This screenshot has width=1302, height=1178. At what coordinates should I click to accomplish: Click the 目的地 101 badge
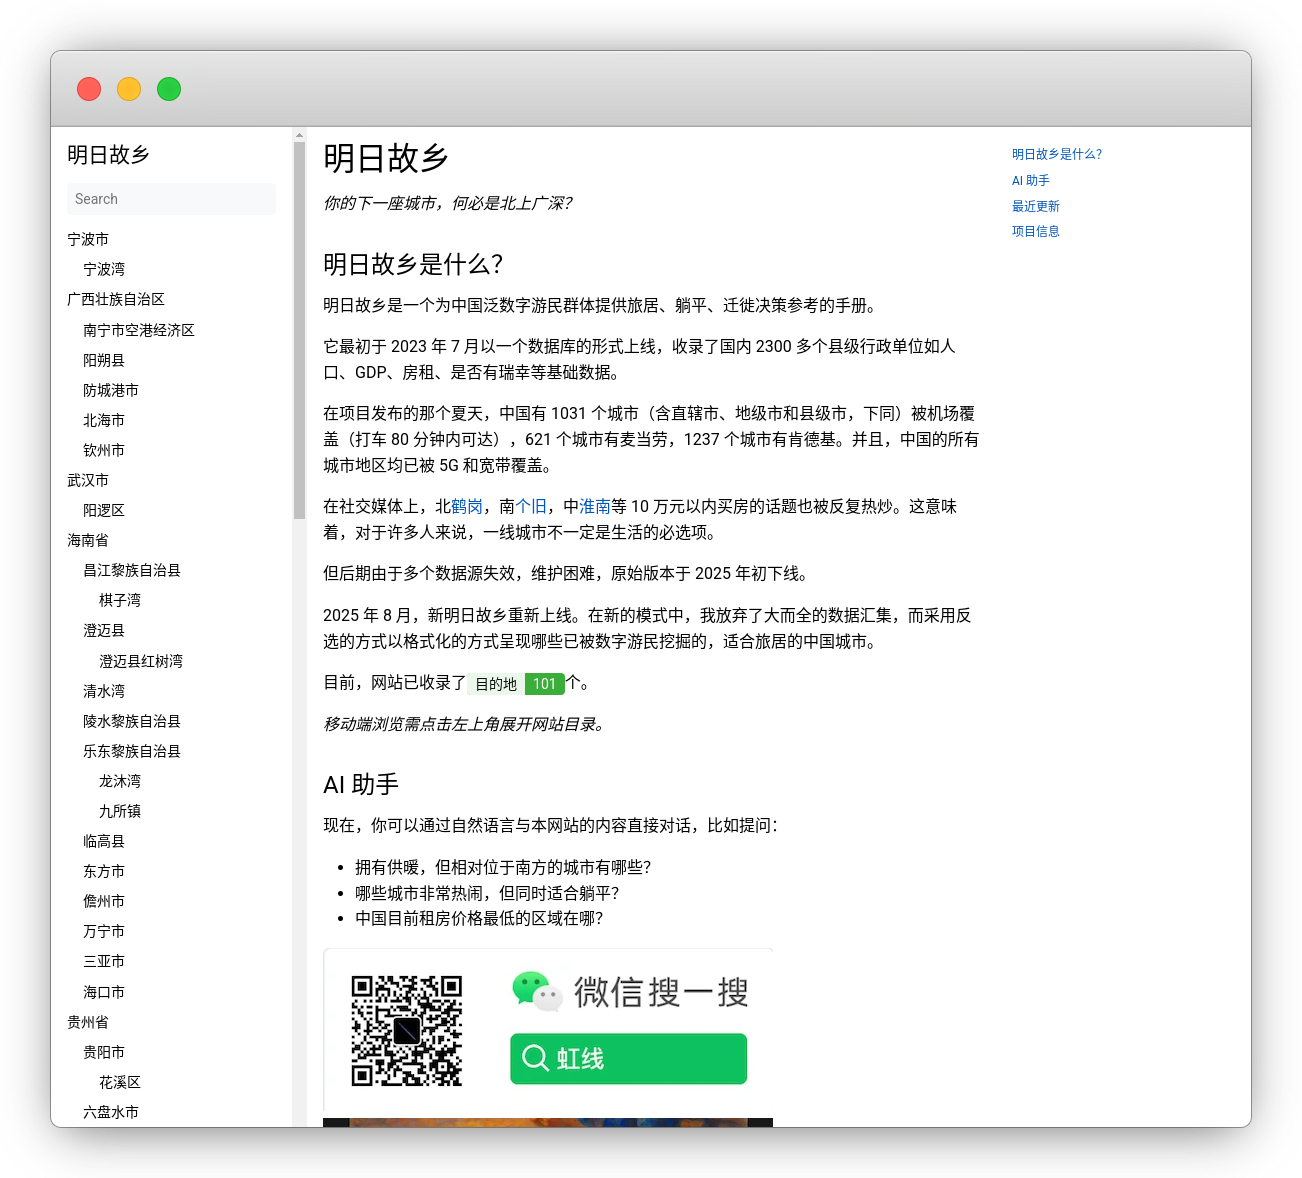tap(516, 684)
